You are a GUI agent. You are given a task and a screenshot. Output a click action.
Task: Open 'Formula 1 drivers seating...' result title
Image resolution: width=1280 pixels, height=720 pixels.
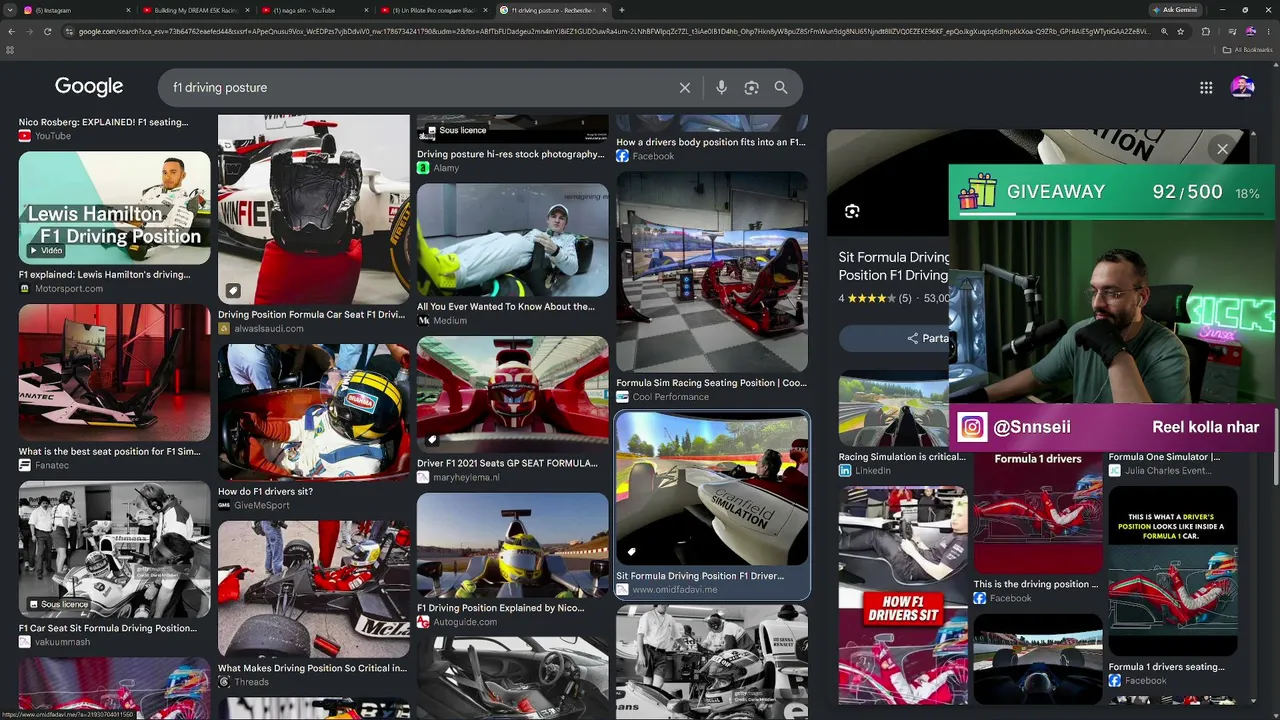(x=1166, y=667)
